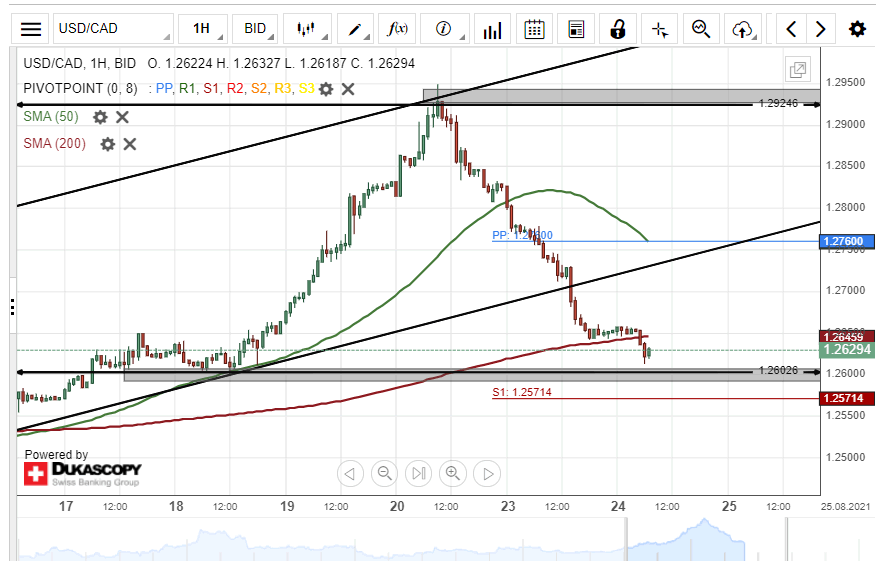The width and height of the screenshot is (880, 574).
Task: Click the 1.25714 S1 price tag
Action: (847, 398)
